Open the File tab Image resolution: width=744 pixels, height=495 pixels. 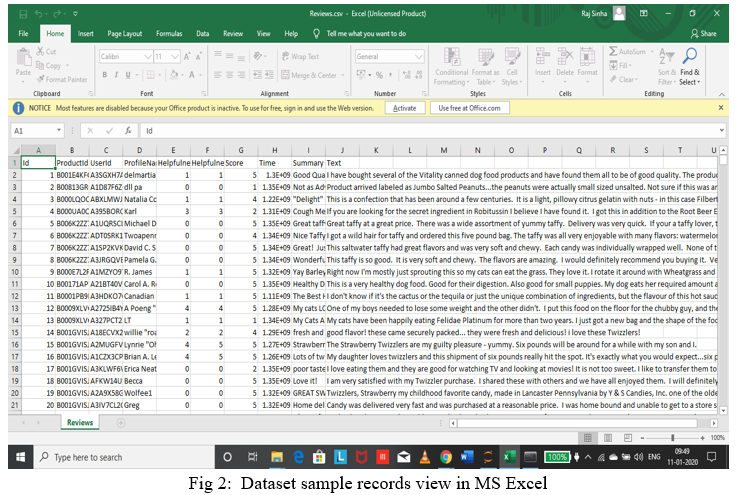coord(23,34)
